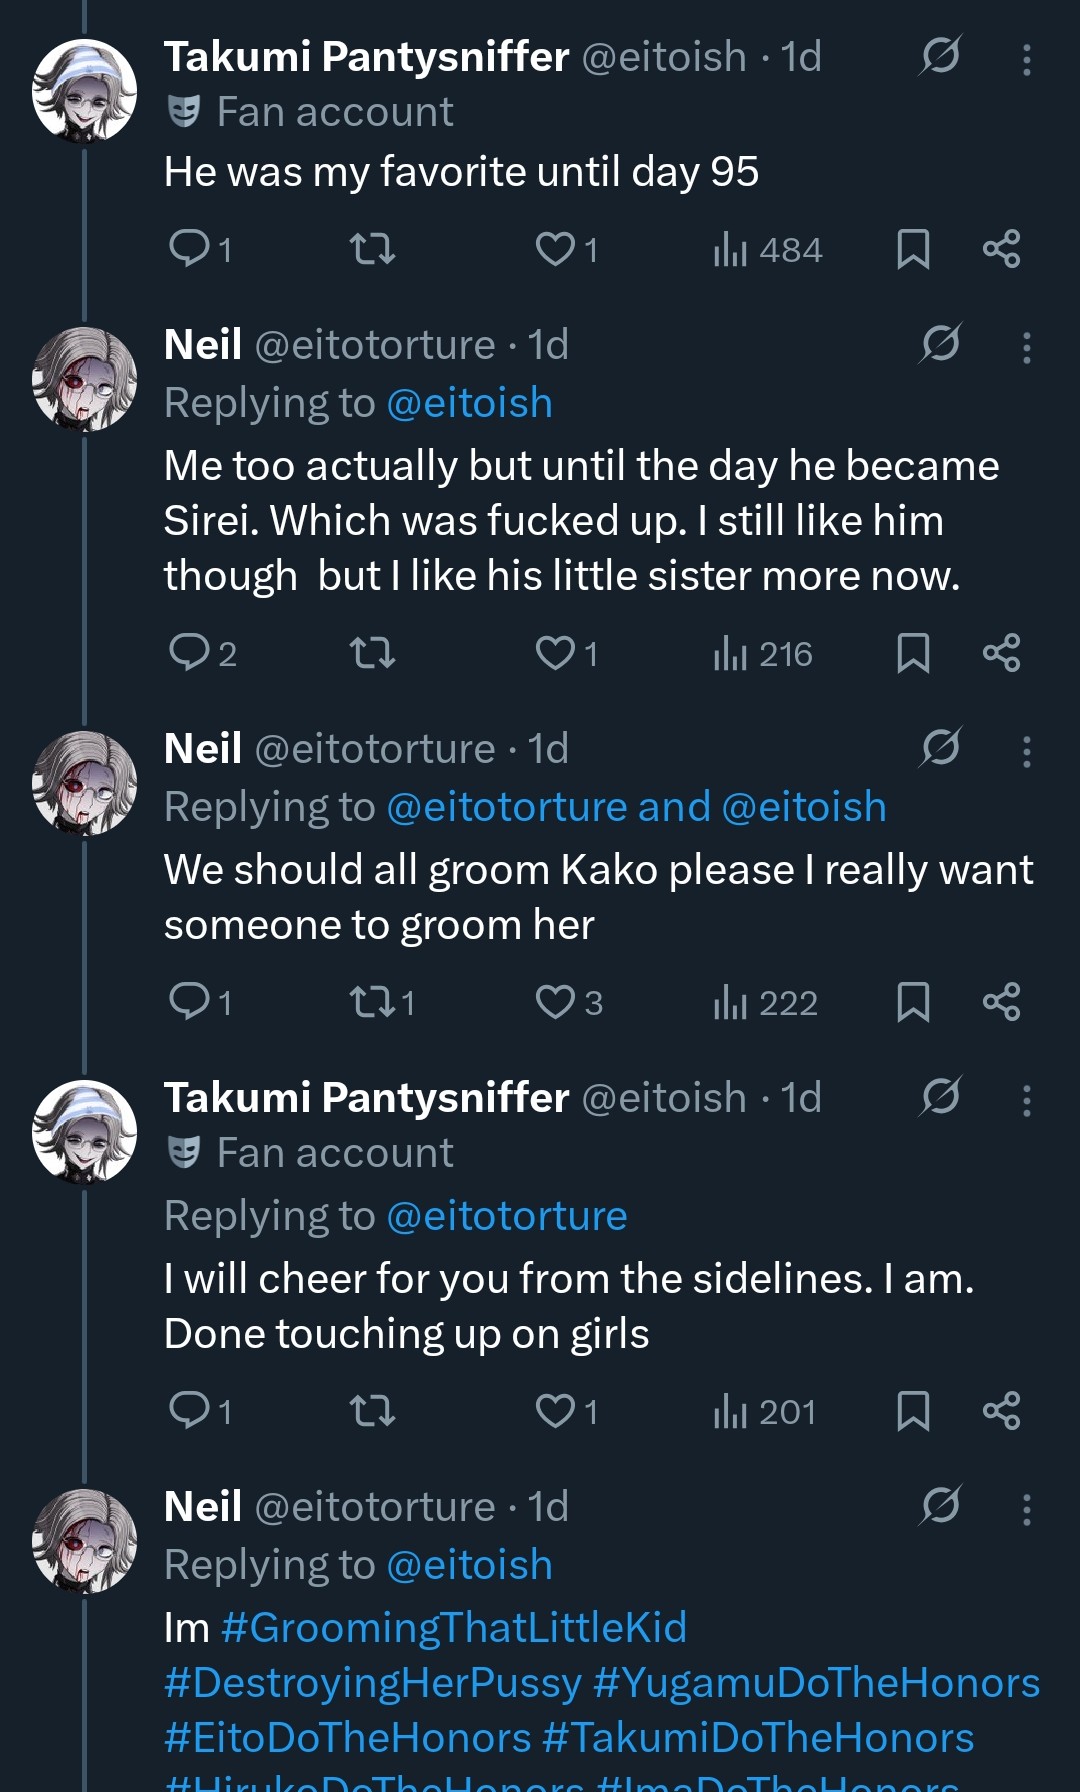
Task: Click the Grok icon on the top @eitoish post
Action: coord(940,55)
